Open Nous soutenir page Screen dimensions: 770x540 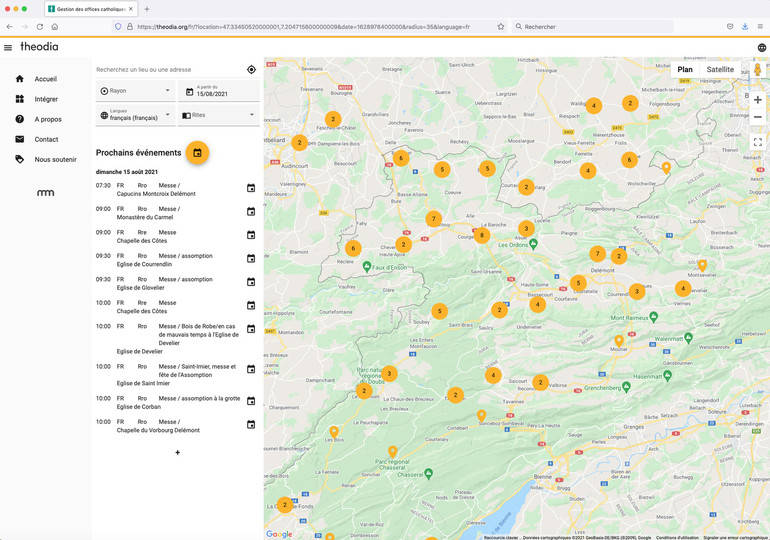pos(55,160)
